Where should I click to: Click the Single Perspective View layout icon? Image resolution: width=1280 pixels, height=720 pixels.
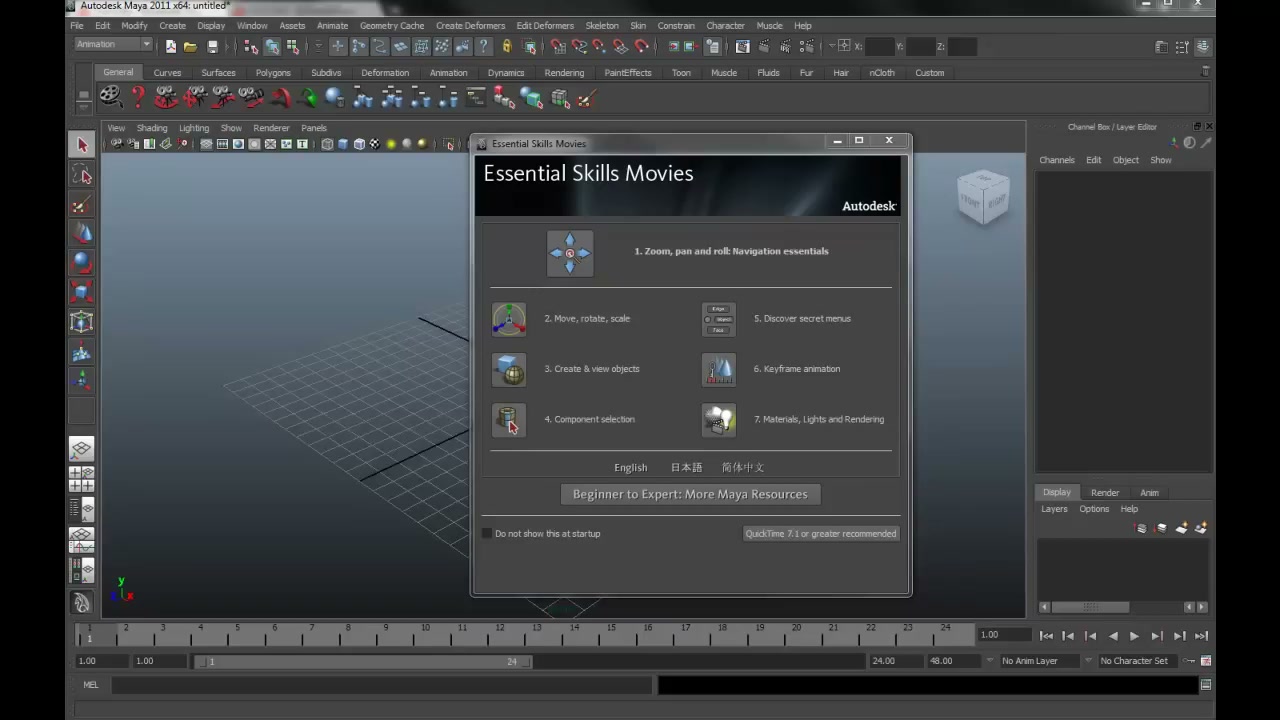pos(82,449)
